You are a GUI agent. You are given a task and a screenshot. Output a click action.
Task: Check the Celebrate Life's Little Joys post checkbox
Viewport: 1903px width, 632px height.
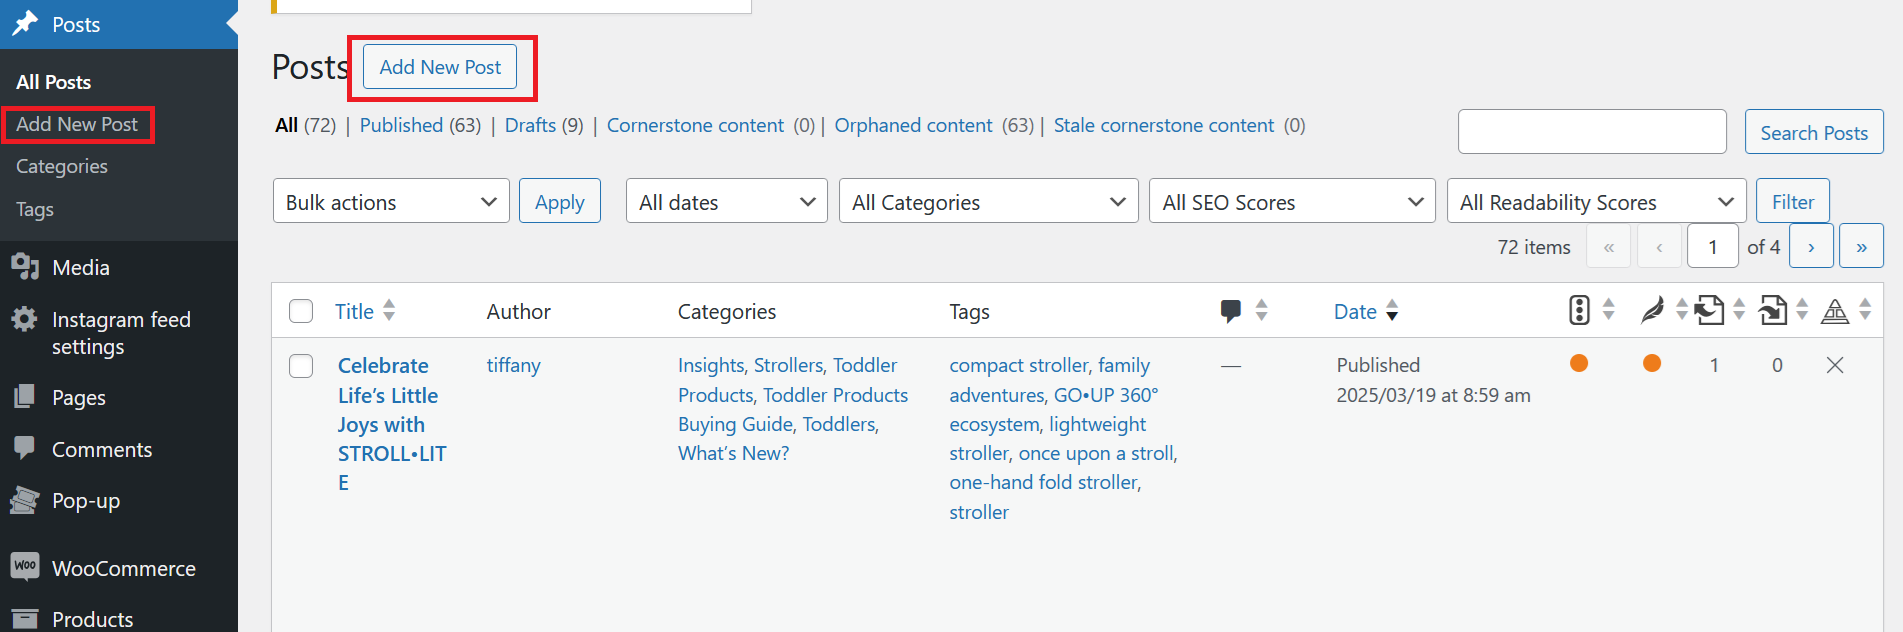[301, 366]
